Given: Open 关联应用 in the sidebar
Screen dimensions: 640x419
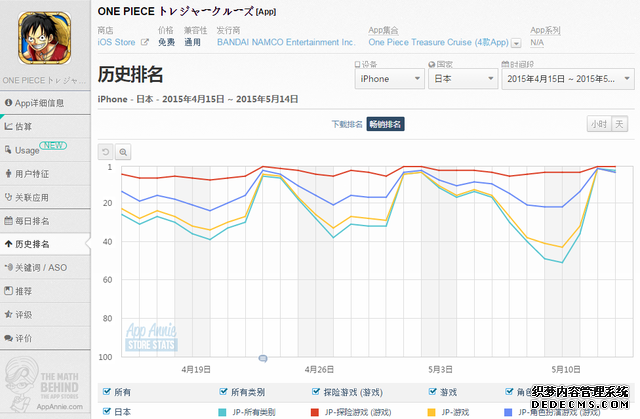Looking at the screenshot, I should 45,197.
